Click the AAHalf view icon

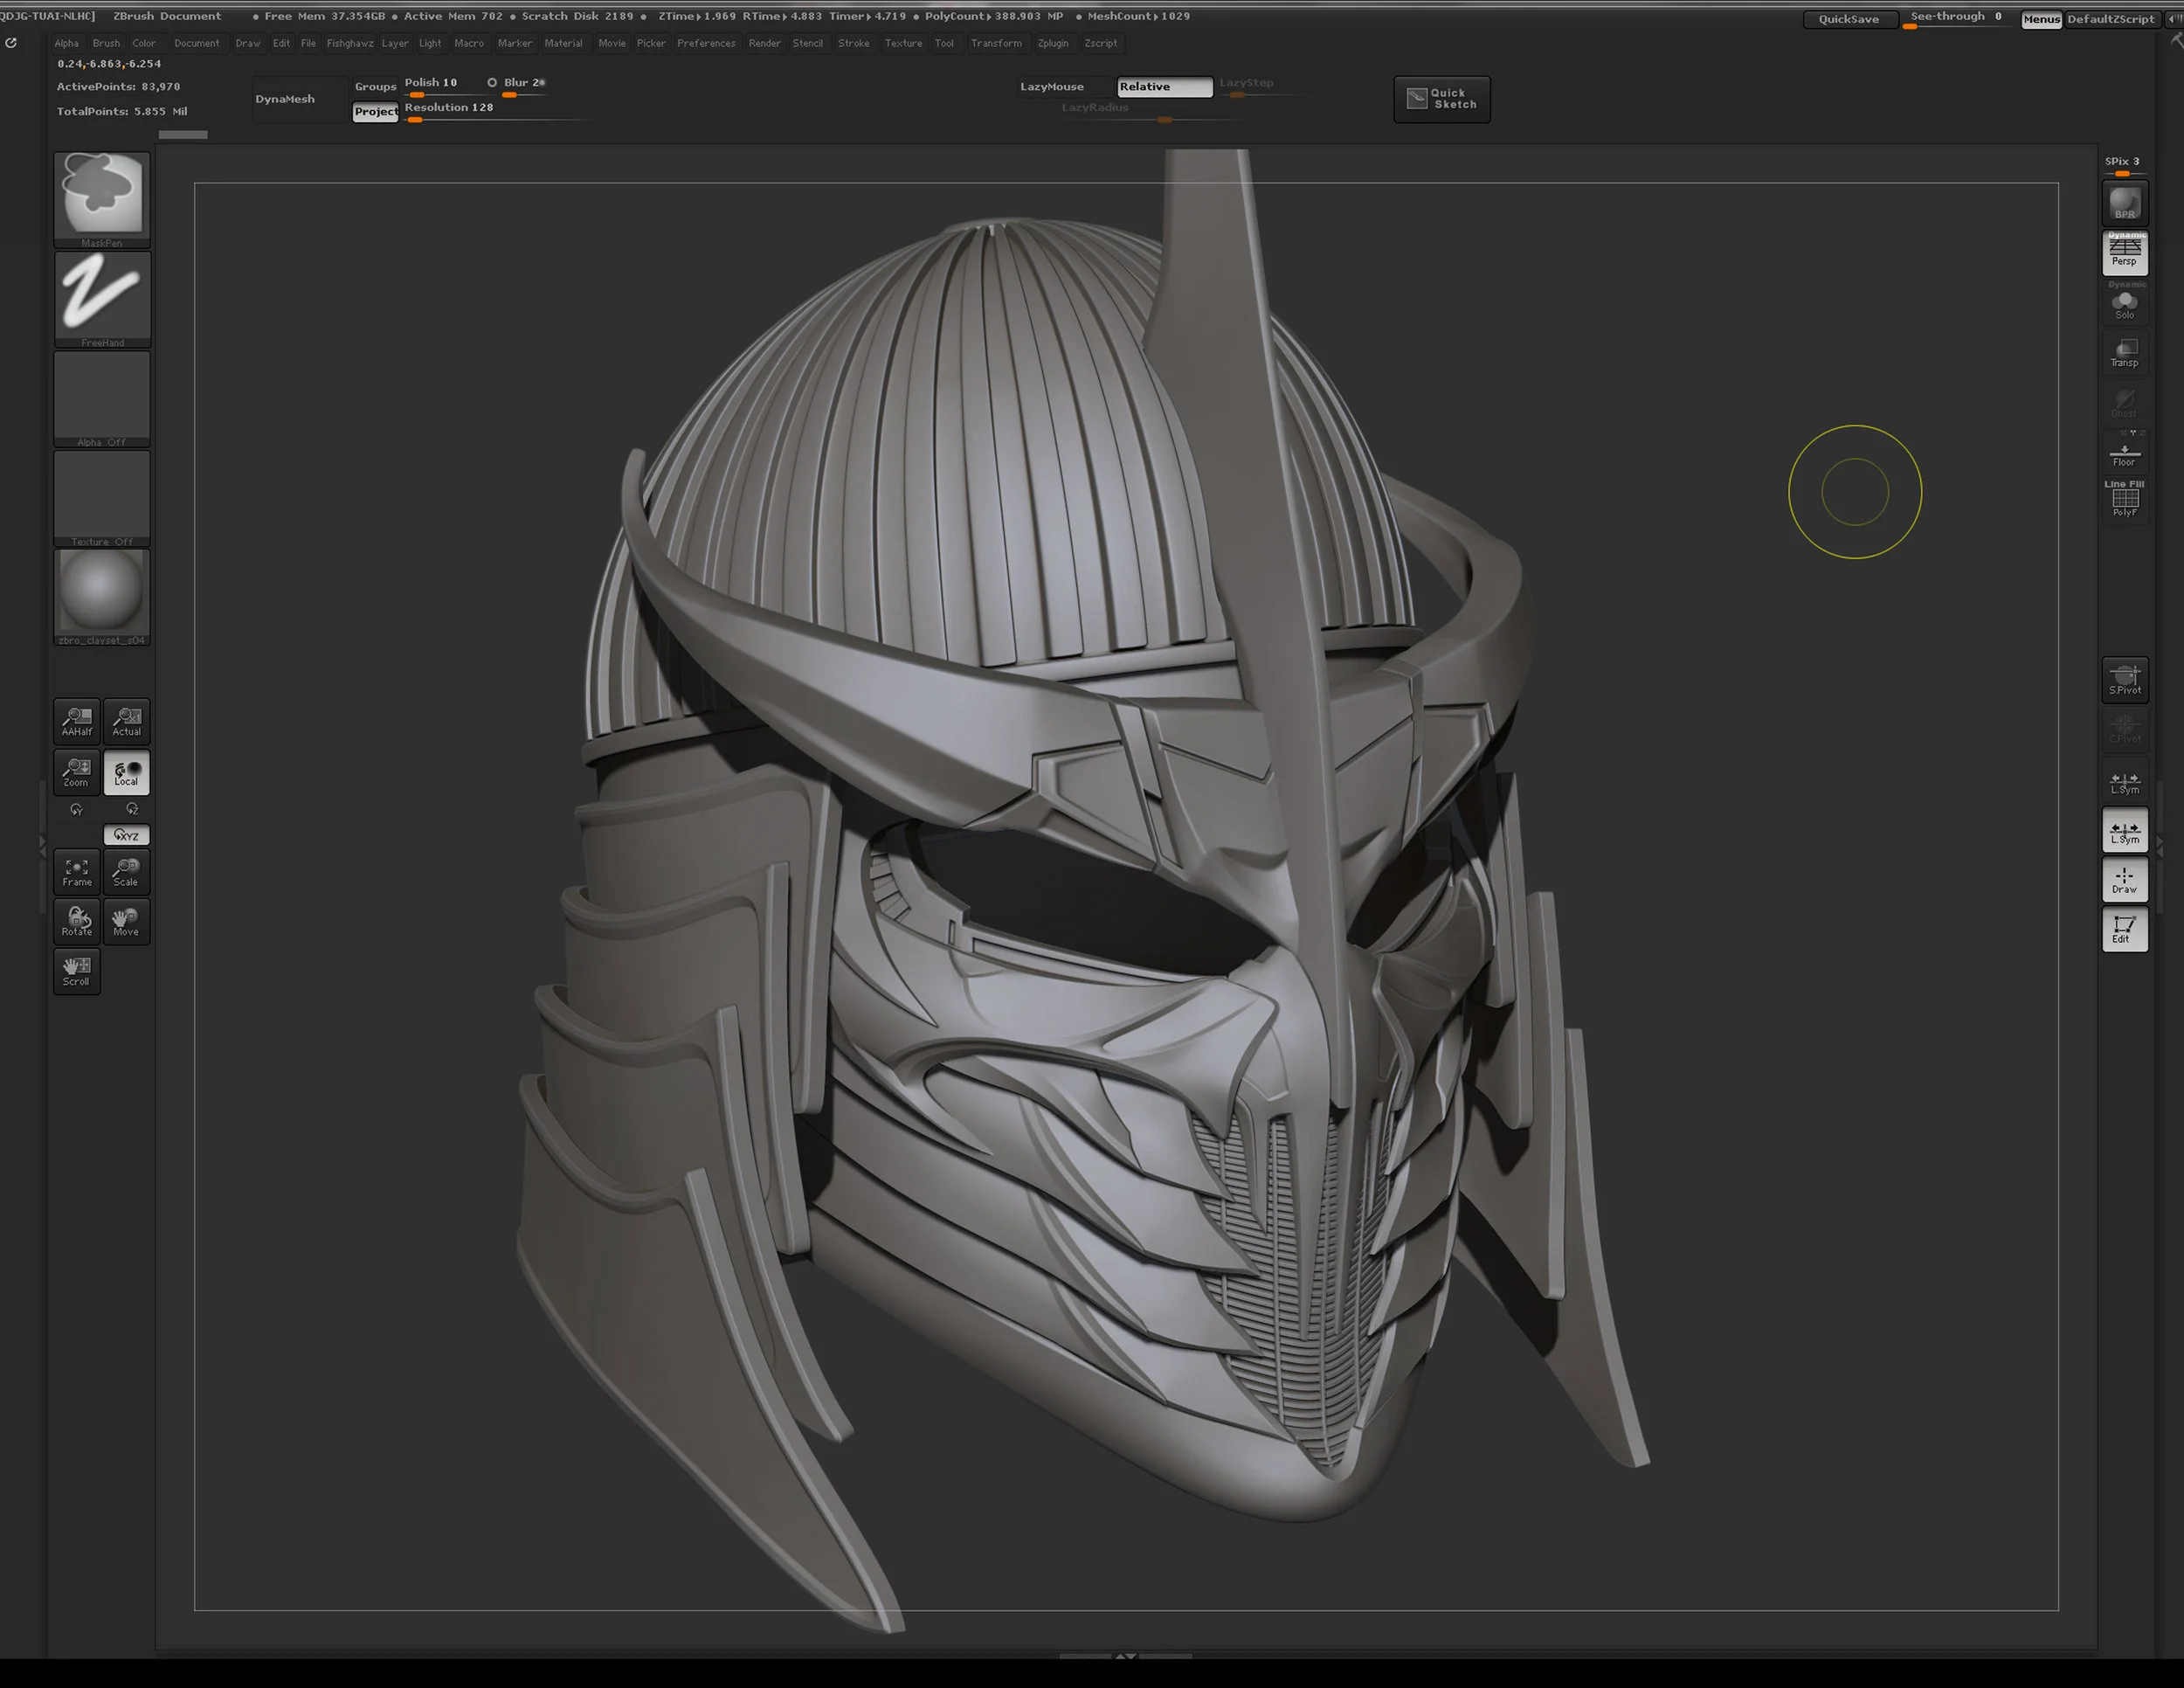[77, 721]
